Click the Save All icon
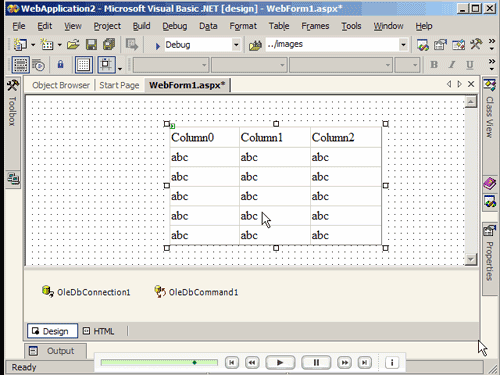 coord(109,45)
